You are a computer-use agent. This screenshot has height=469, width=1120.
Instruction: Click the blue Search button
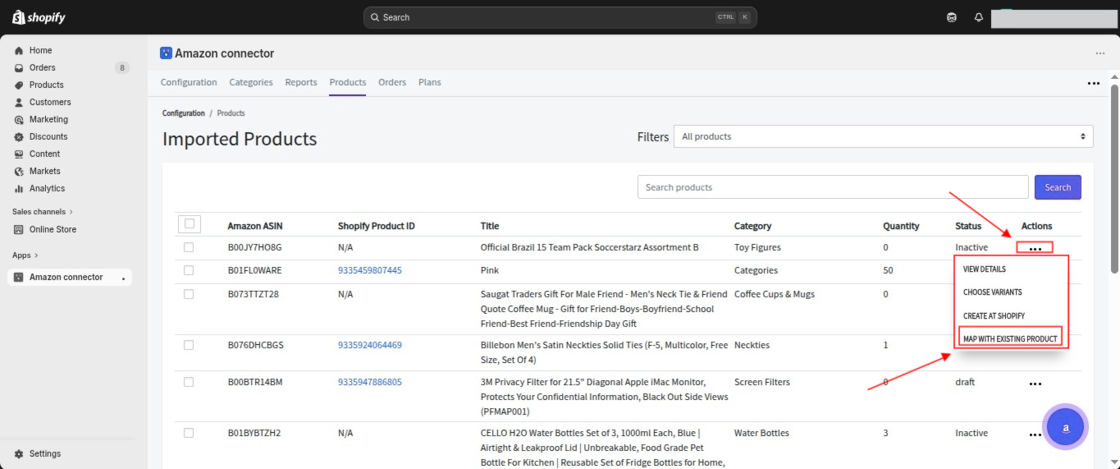pyautogui.click(x=1057, y=187)
